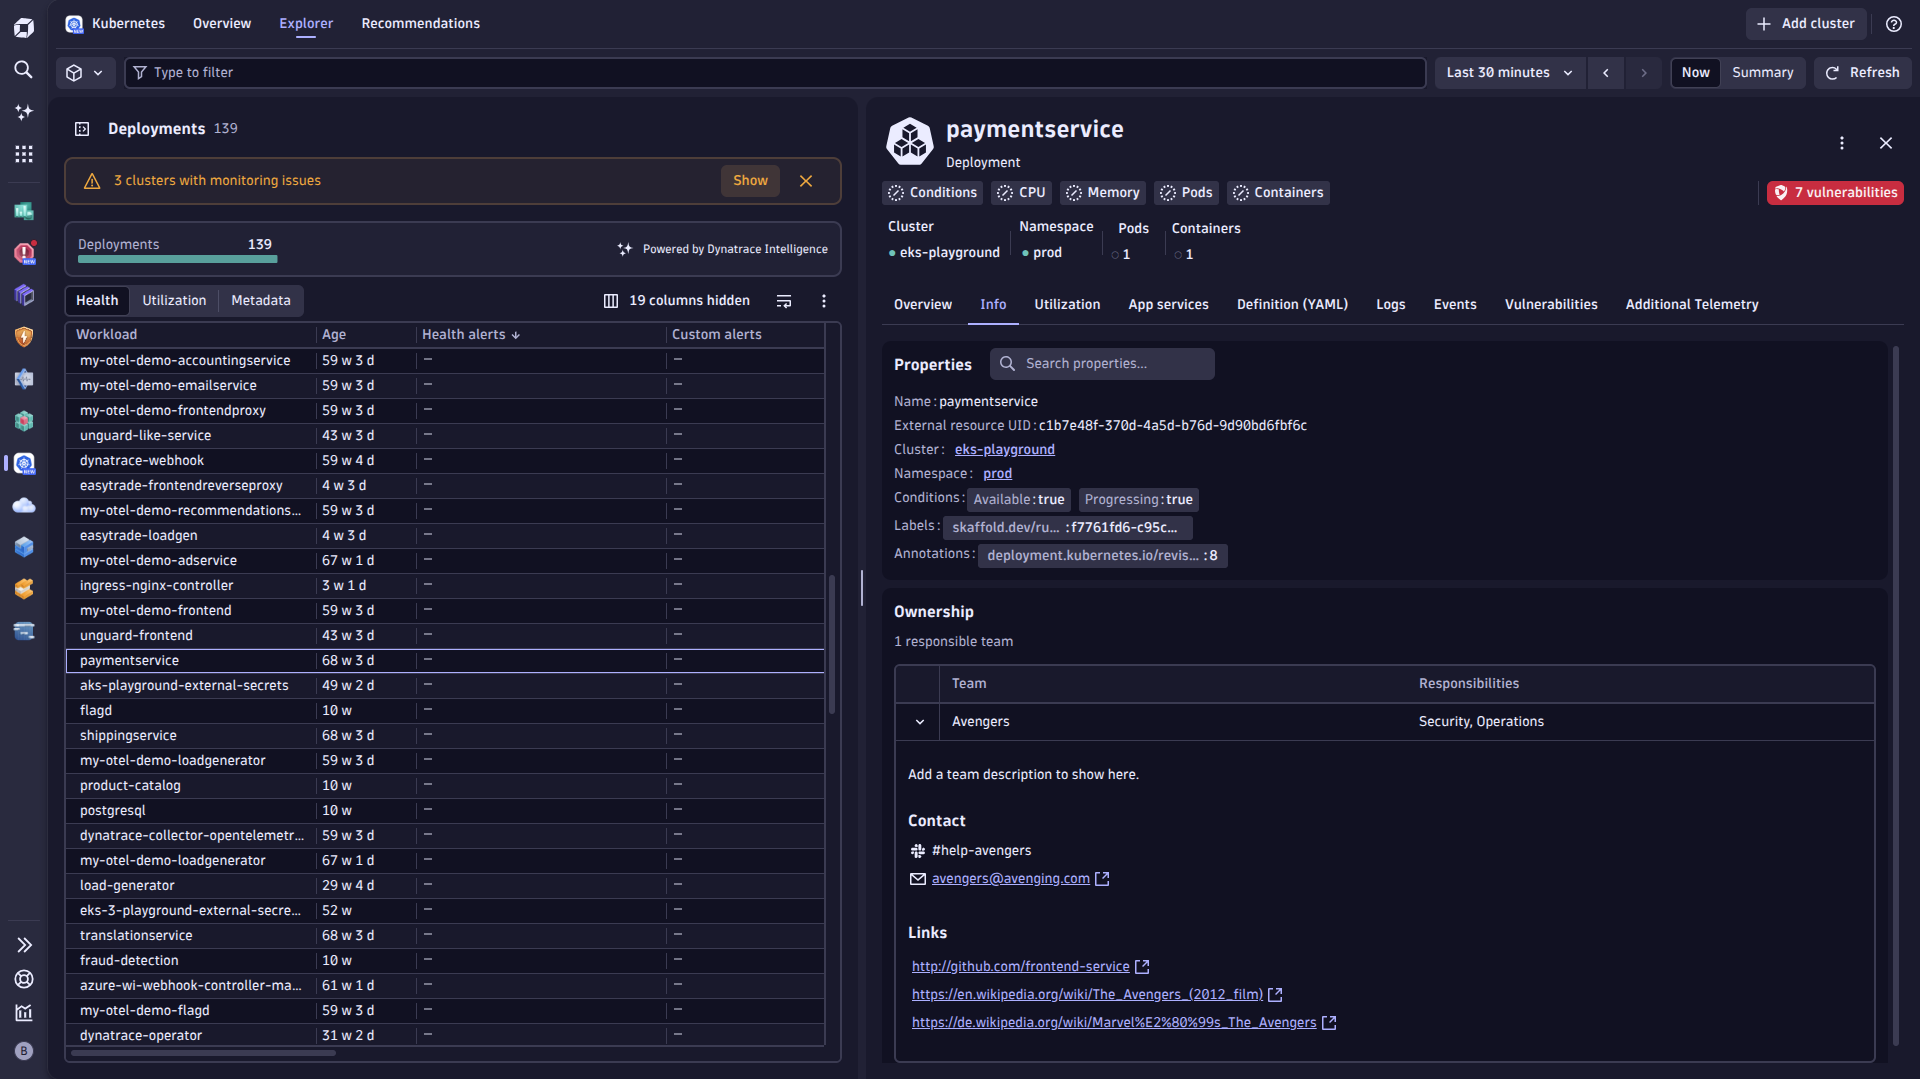Open the entity type dropdown in the filter bar
This screenshot has height=1080, width=1920.
[x=85, y=72]
